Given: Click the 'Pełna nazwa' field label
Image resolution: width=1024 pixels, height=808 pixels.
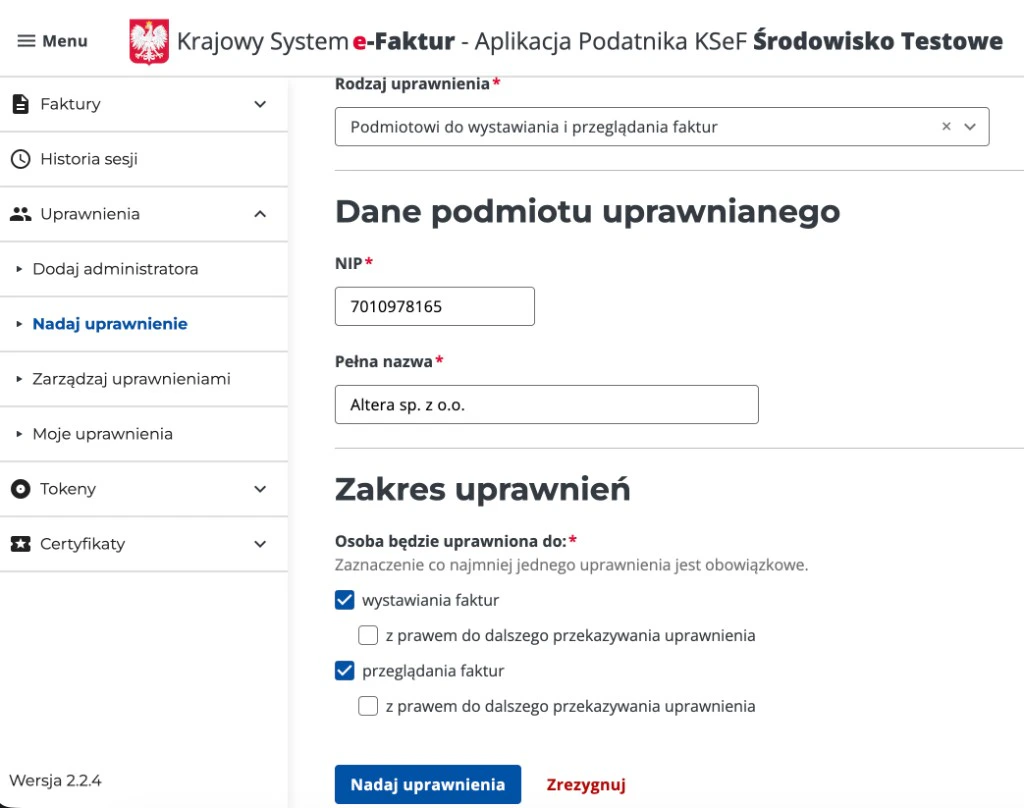Looking at the screenshot, I should pos(384,361).
